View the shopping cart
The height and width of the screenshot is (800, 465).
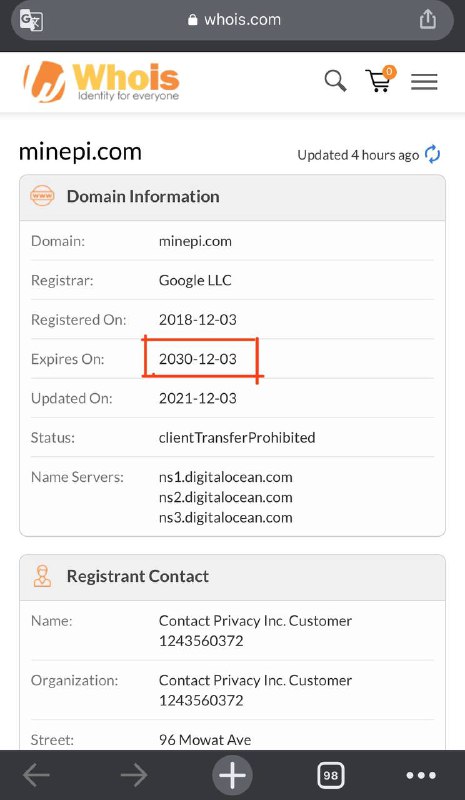pyautogui.click(x=380, y=80)
